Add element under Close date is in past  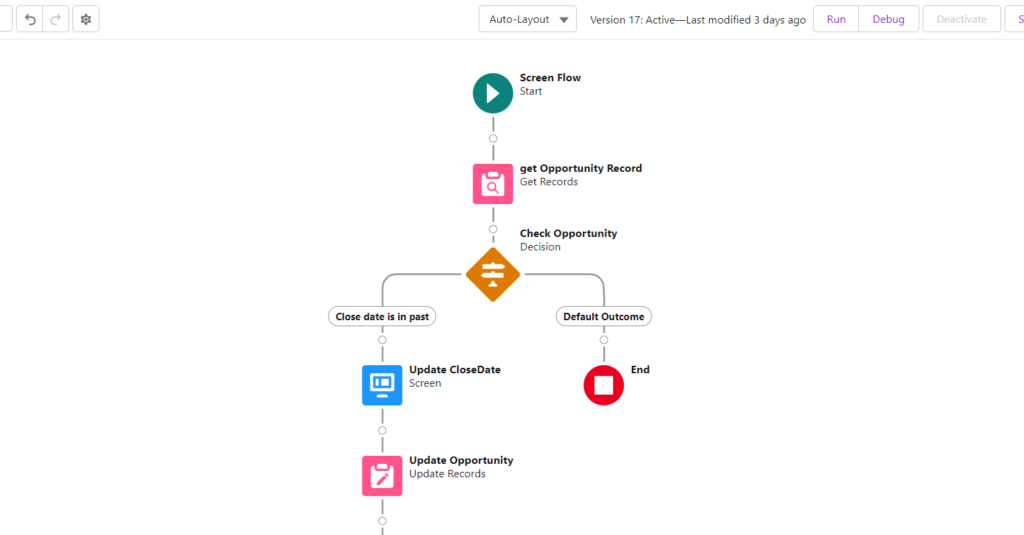[x=382, y=340]
